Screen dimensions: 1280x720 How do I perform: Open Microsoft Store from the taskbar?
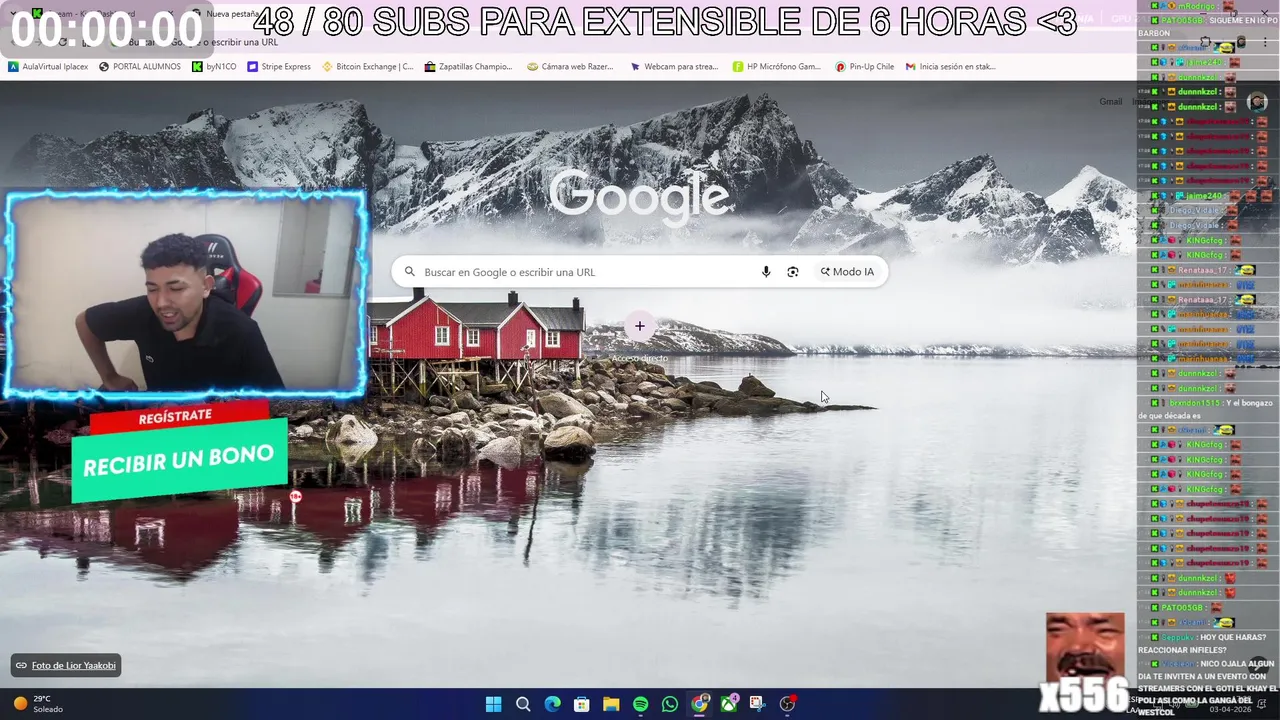click(x=582, y=704)
